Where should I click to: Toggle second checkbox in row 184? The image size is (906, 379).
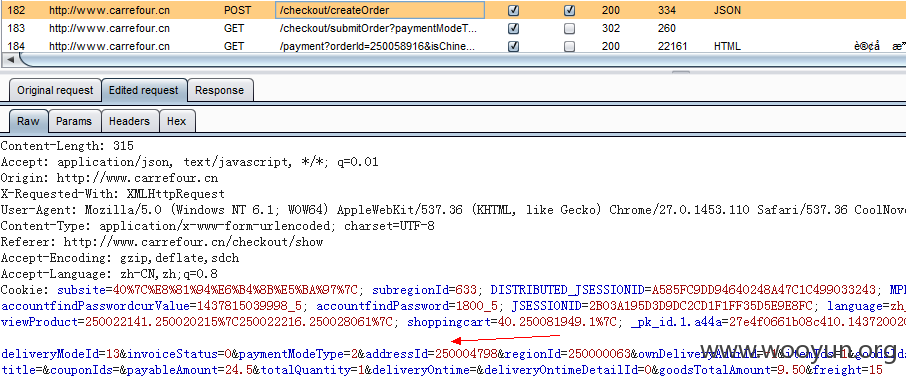570,46
